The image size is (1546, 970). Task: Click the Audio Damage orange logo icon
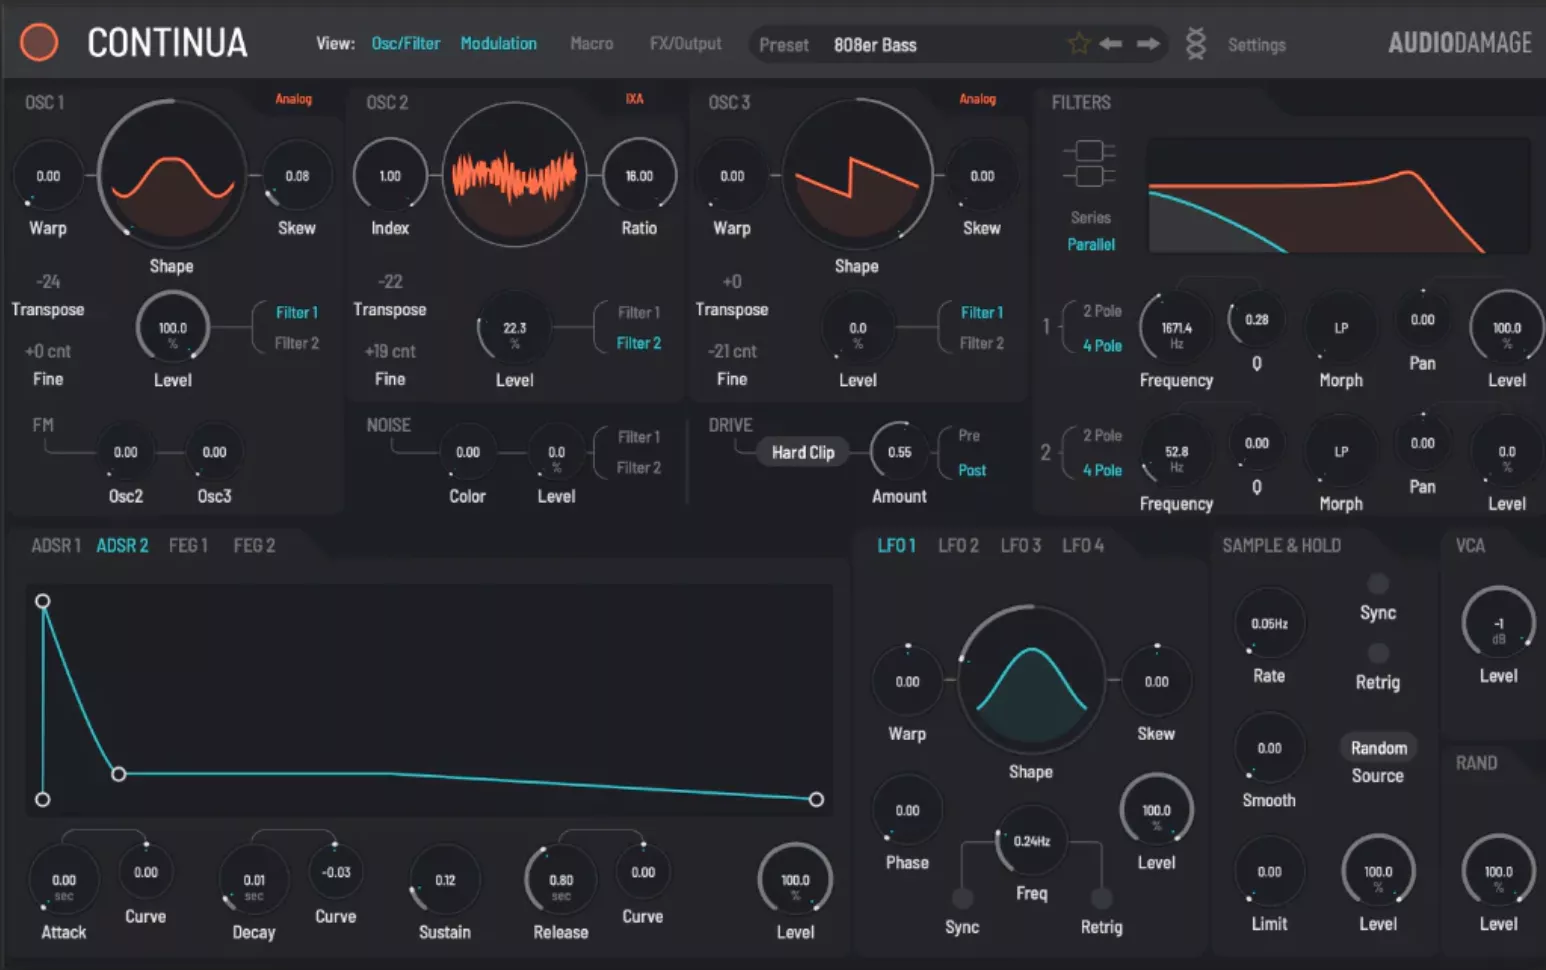[38, 42]
